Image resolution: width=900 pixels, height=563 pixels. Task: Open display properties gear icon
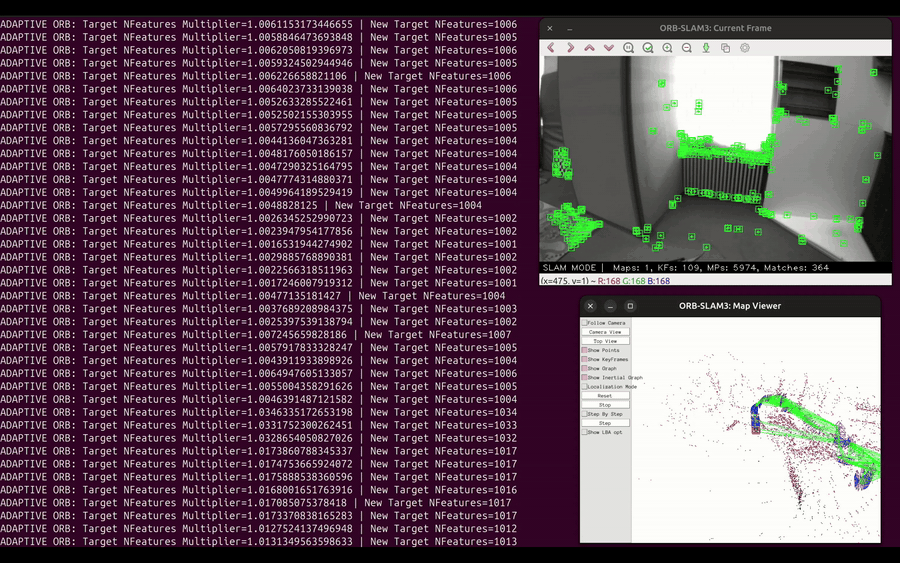[x=745, y=48]
